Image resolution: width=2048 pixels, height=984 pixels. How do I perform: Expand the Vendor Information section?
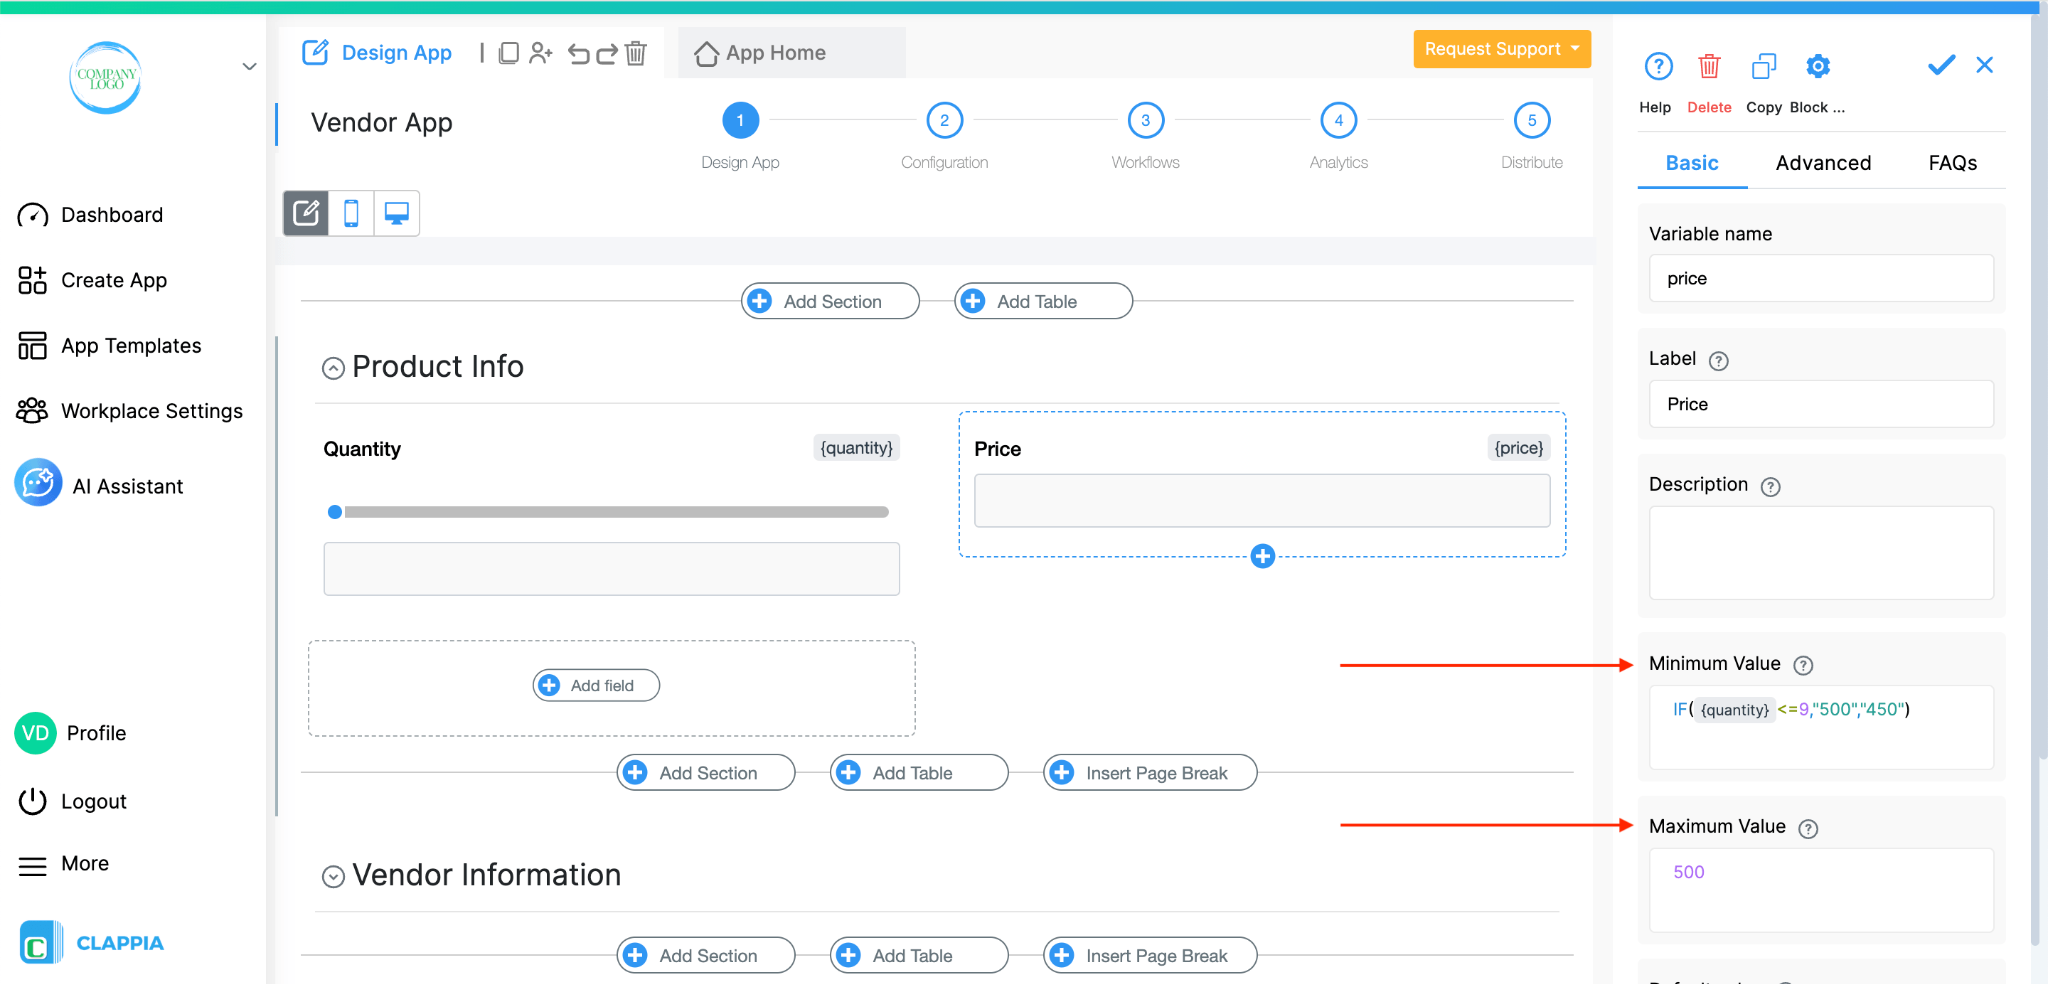point(333,877)
